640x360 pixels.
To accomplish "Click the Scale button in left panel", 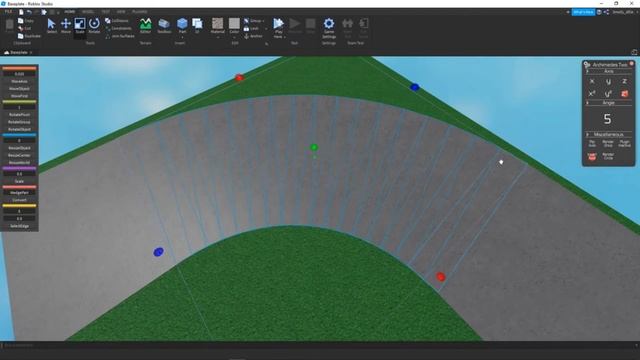I will tap(20, 181).
